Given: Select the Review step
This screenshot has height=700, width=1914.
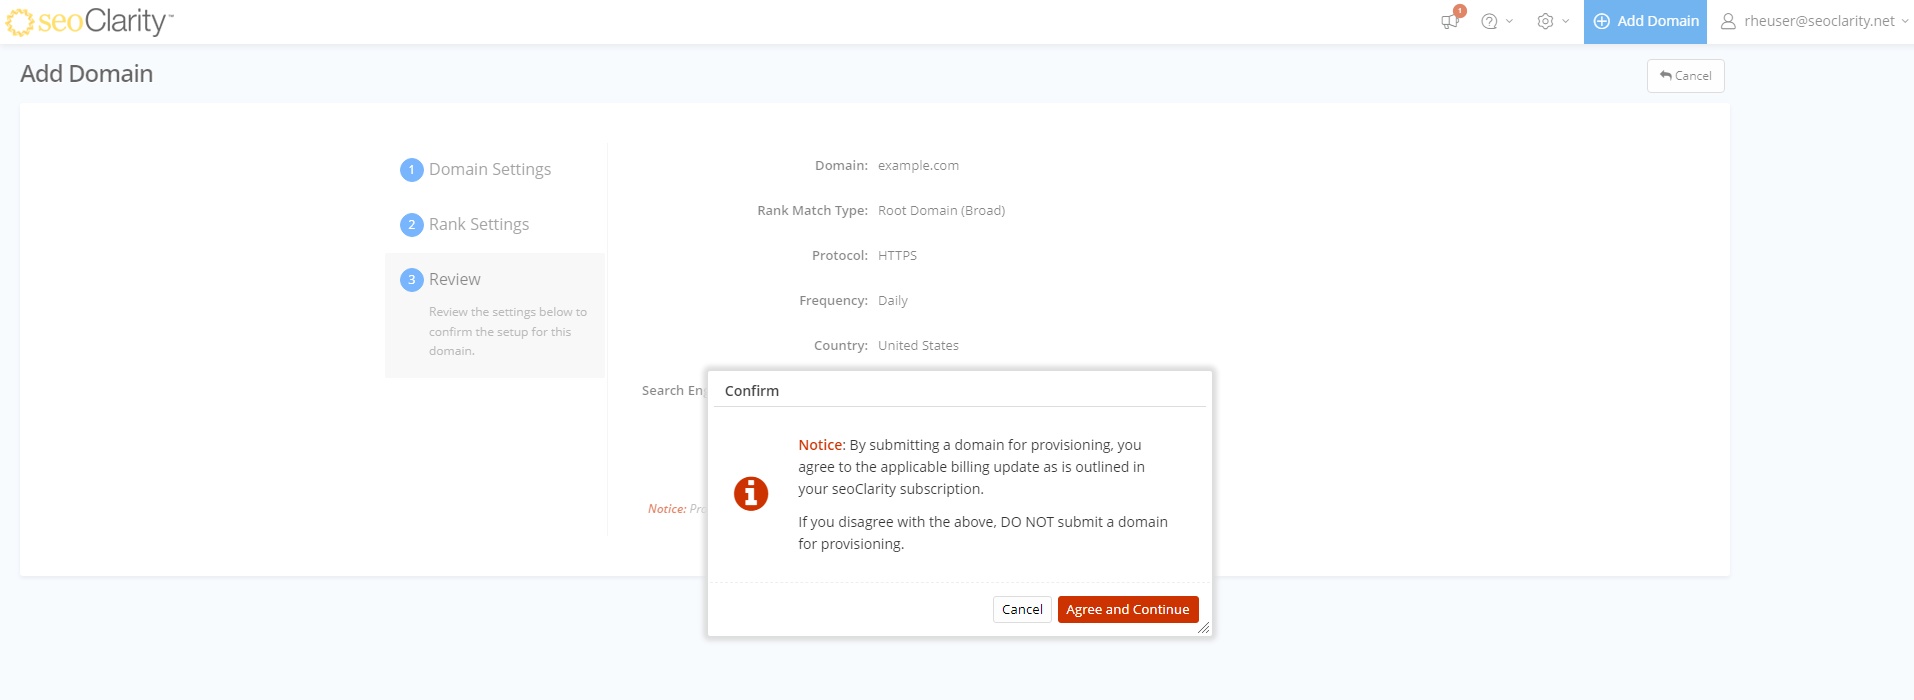Looking at the screenshot, I should (455, 280).
